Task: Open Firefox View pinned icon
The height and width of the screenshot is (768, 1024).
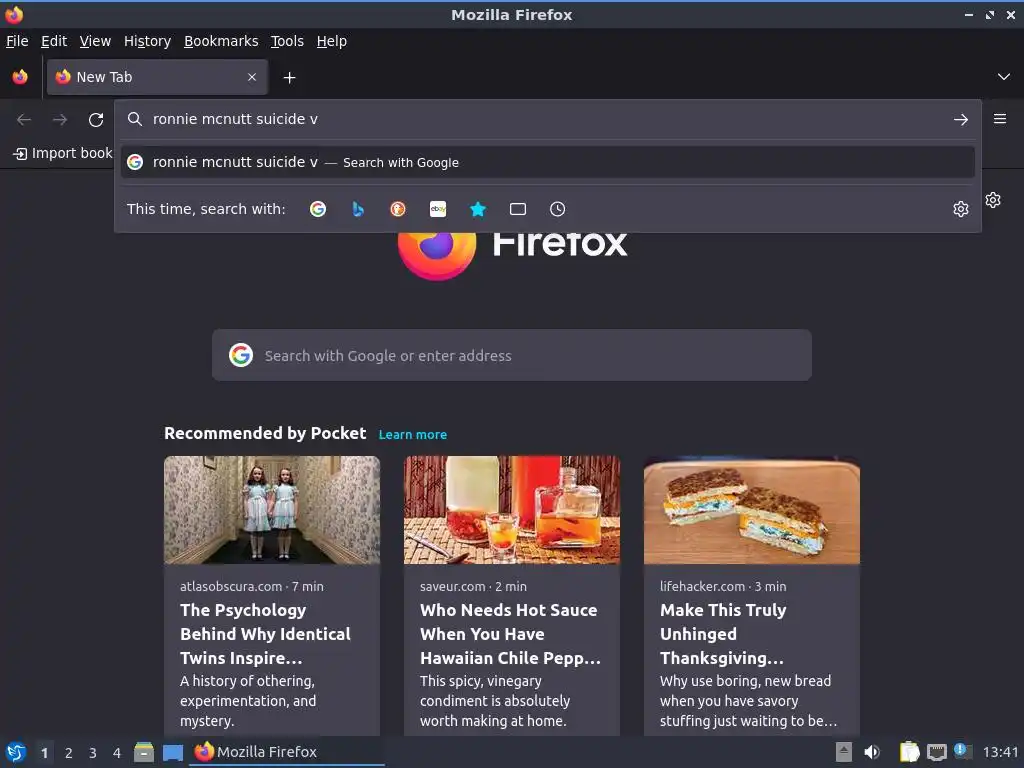Action: pos(20,77)
